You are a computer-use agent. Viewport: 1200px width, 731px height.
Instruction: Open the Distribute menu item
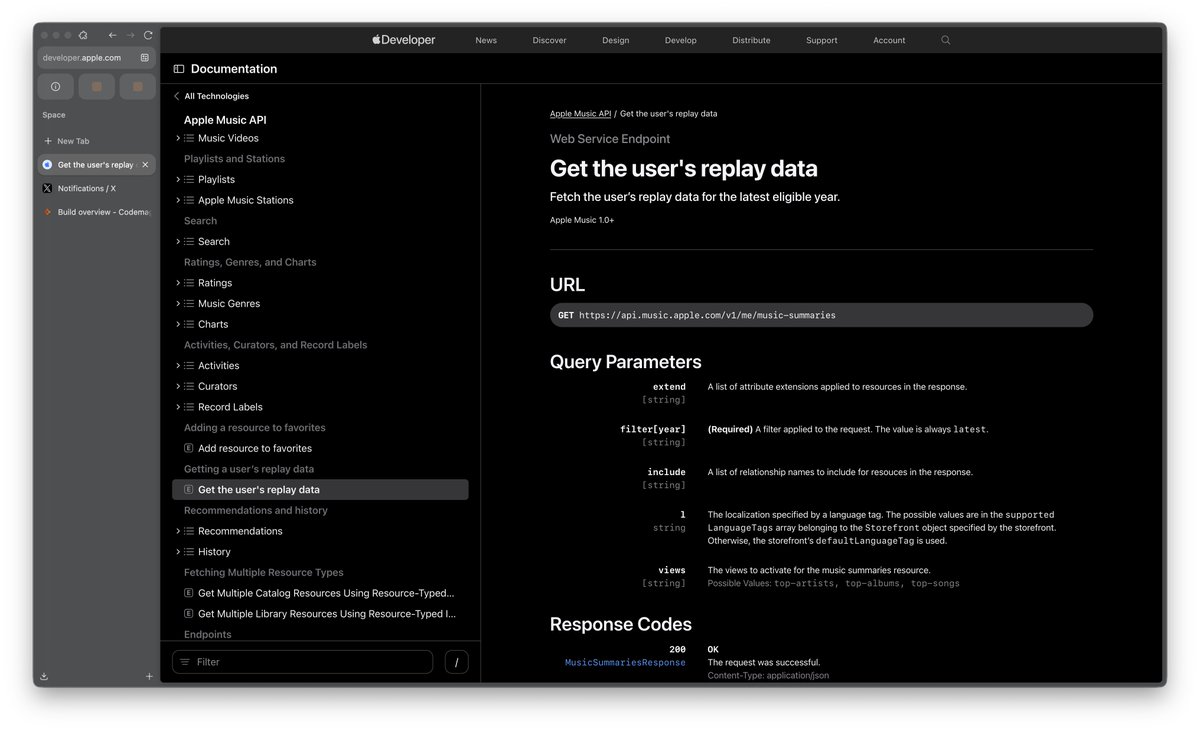(x=751, y=41)
